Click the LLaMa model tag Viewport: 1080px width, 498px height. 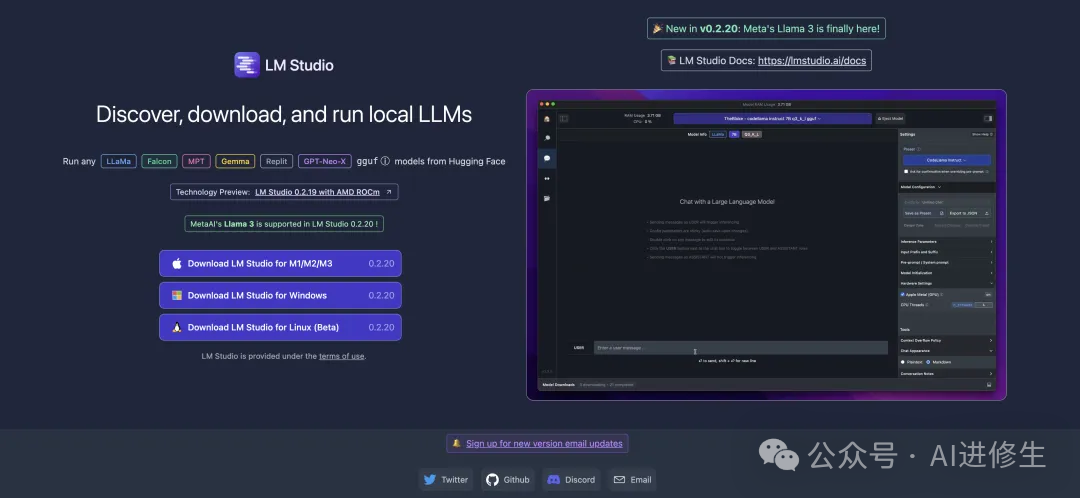(x=118, y=161)
